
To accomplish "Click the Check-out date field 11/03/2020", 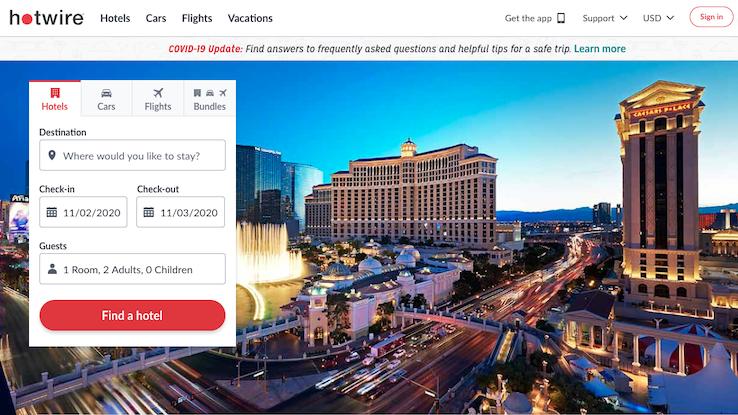I will pyautogui.click(x=181, y=212).
